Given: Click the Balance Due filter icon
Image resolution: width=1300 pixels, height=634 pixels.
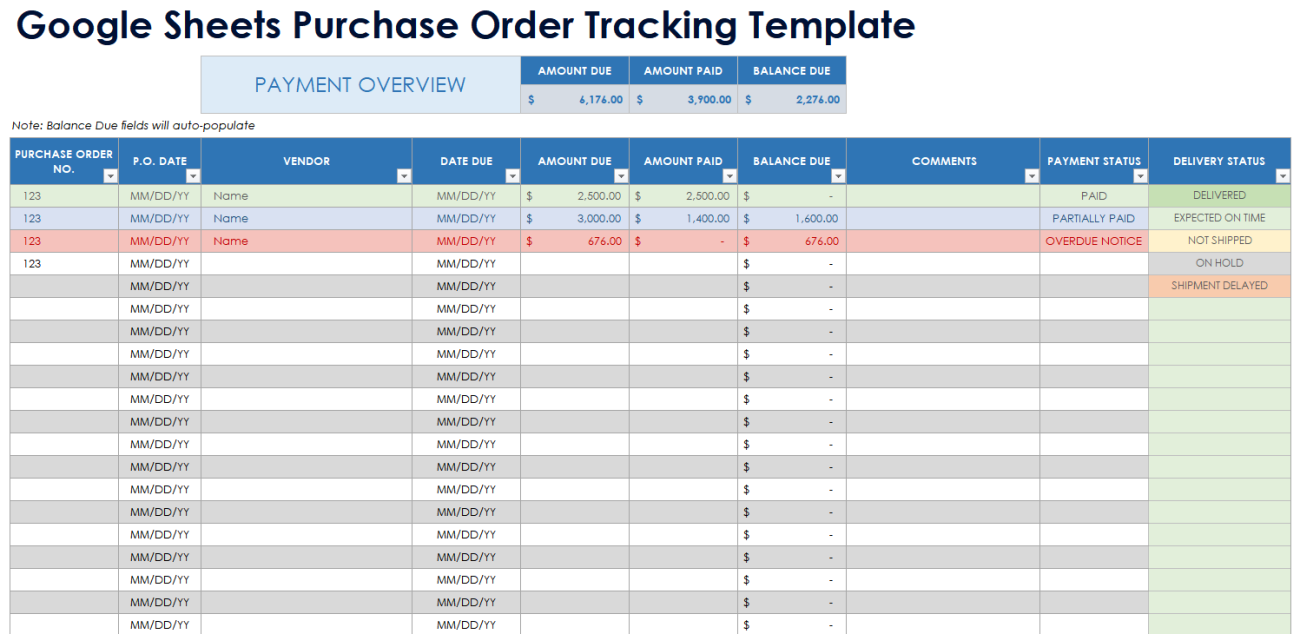Looking at the screenshot, I should pyautogui.click(x=838, y=175).
